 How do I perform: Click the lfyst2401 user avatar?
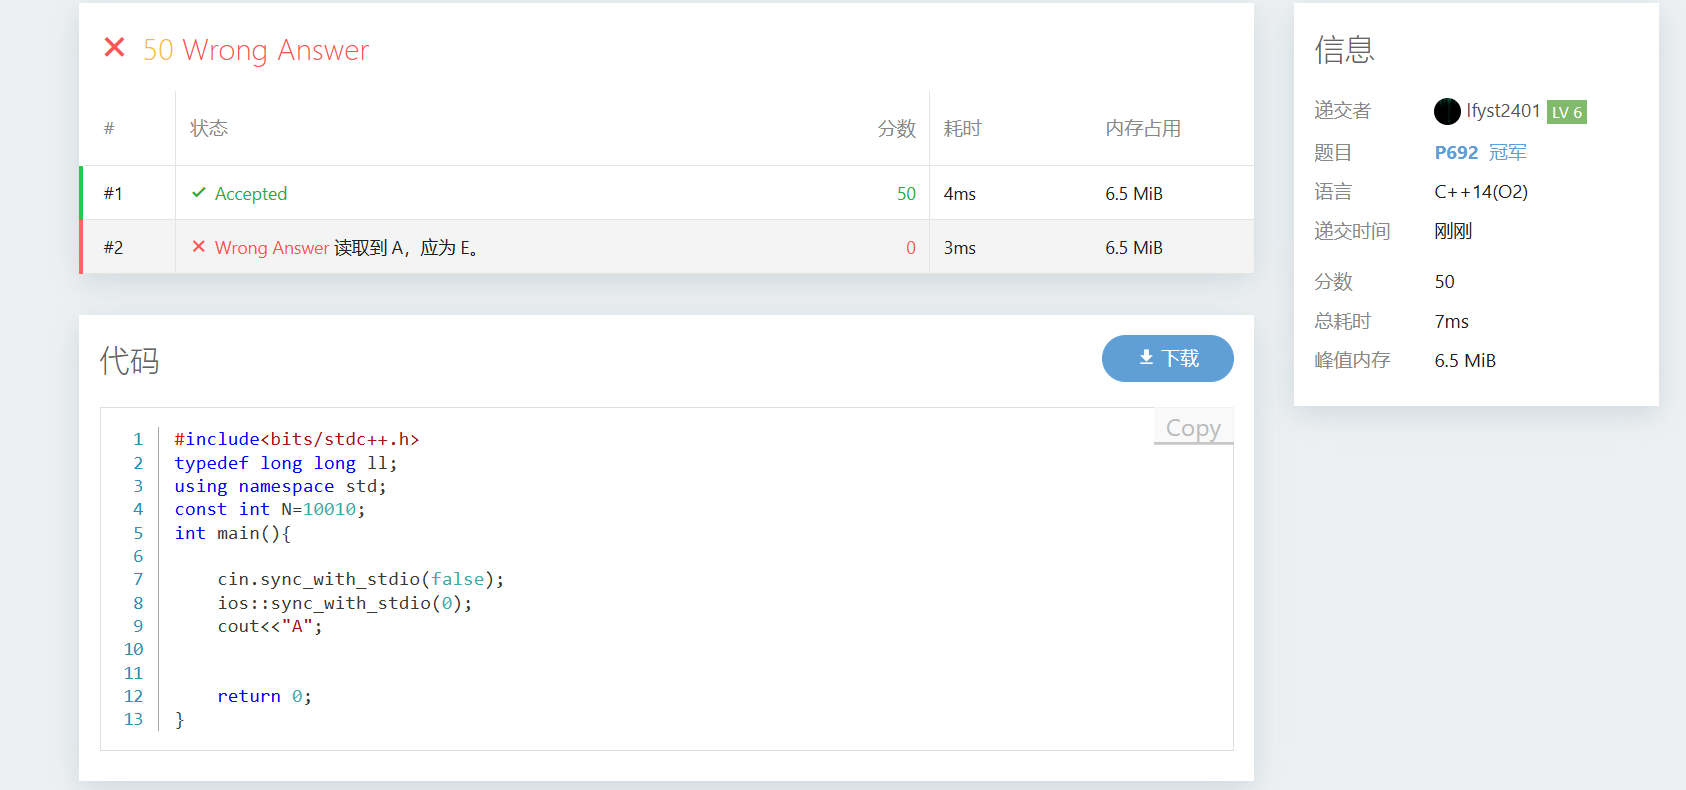click(1446, 111)
